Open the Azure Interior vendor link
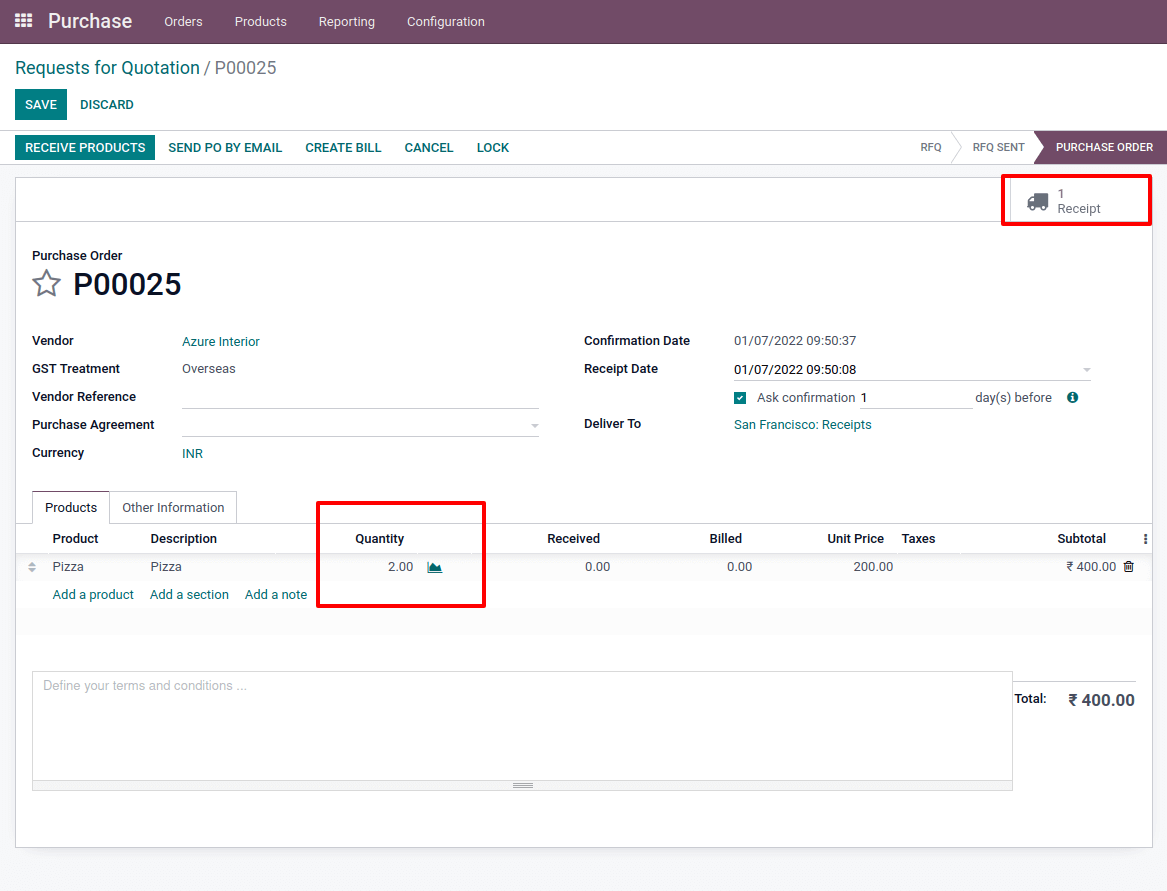The height and width of the screenshot is (891, 1167). [221, 342]
